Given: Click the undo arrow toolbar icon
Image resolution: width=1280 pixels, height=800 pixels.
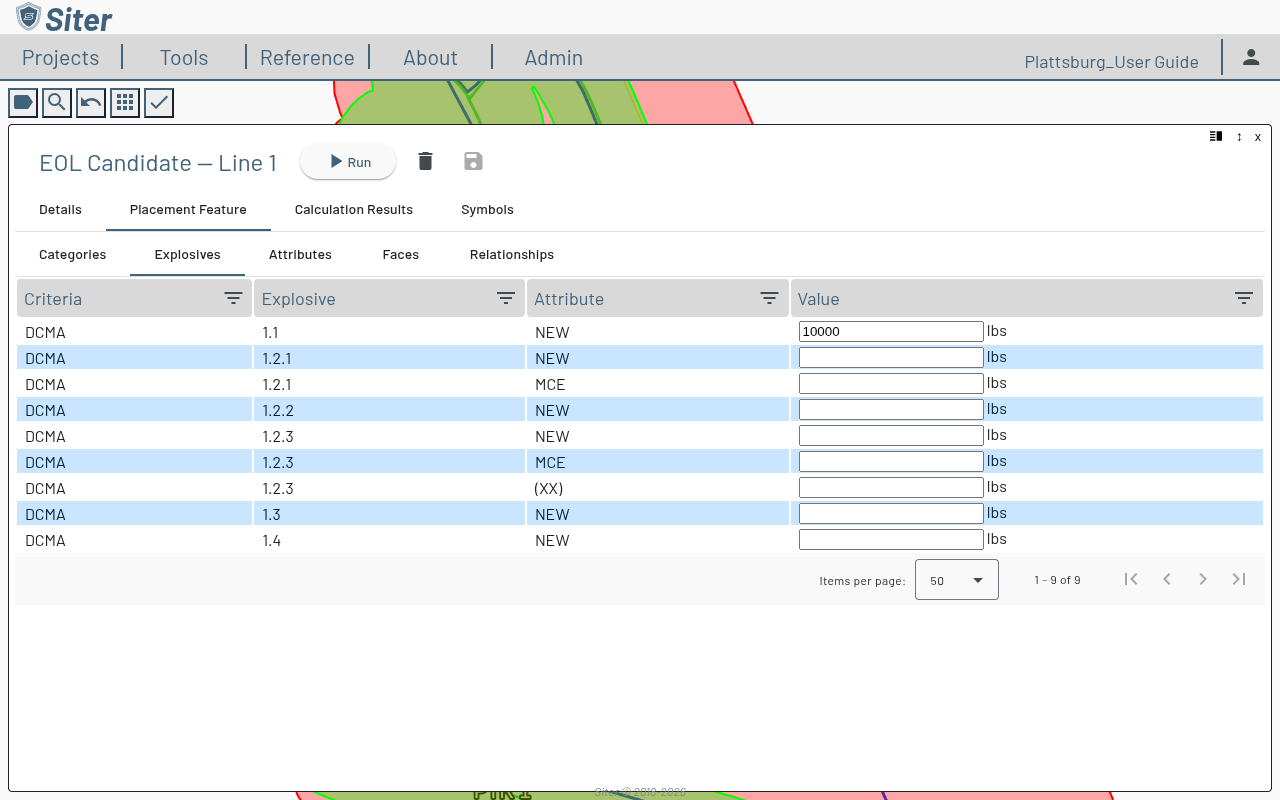Looking at the screenshot, I should pyautogui.click(x=91, y=103).
